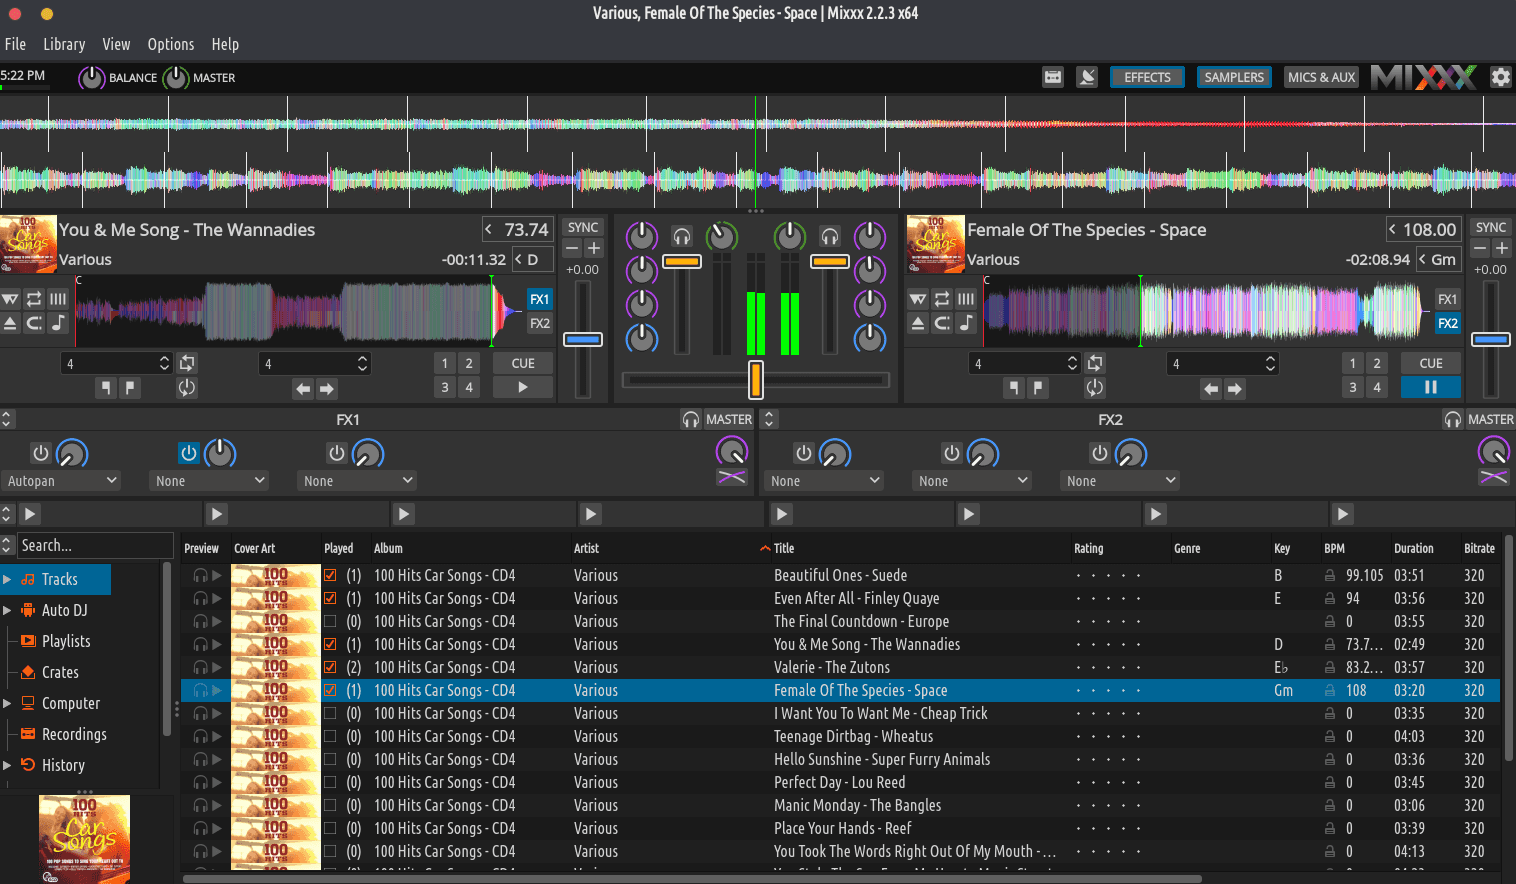Image resolution: width=1516 pixels, height=884 pixels.
Task: Click left deck pitch rate slider handle
Action: coord(583,339)
